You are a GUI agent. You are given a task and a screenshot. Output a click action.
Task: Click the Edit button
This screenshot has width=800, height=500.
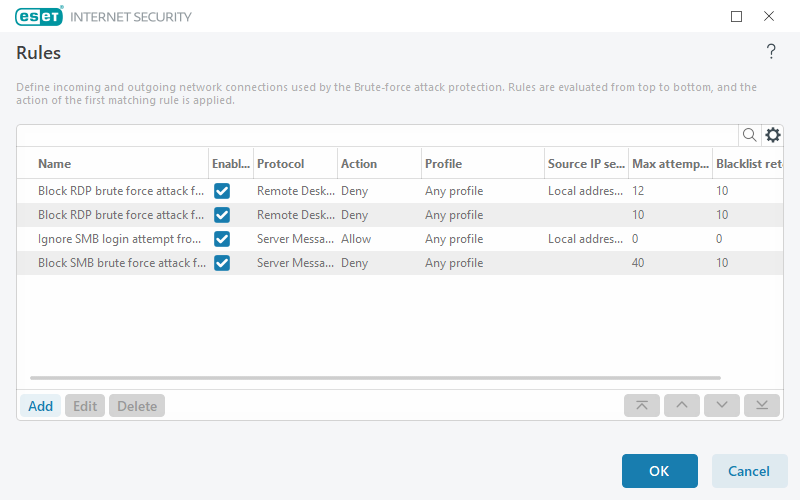pos(85,406)
